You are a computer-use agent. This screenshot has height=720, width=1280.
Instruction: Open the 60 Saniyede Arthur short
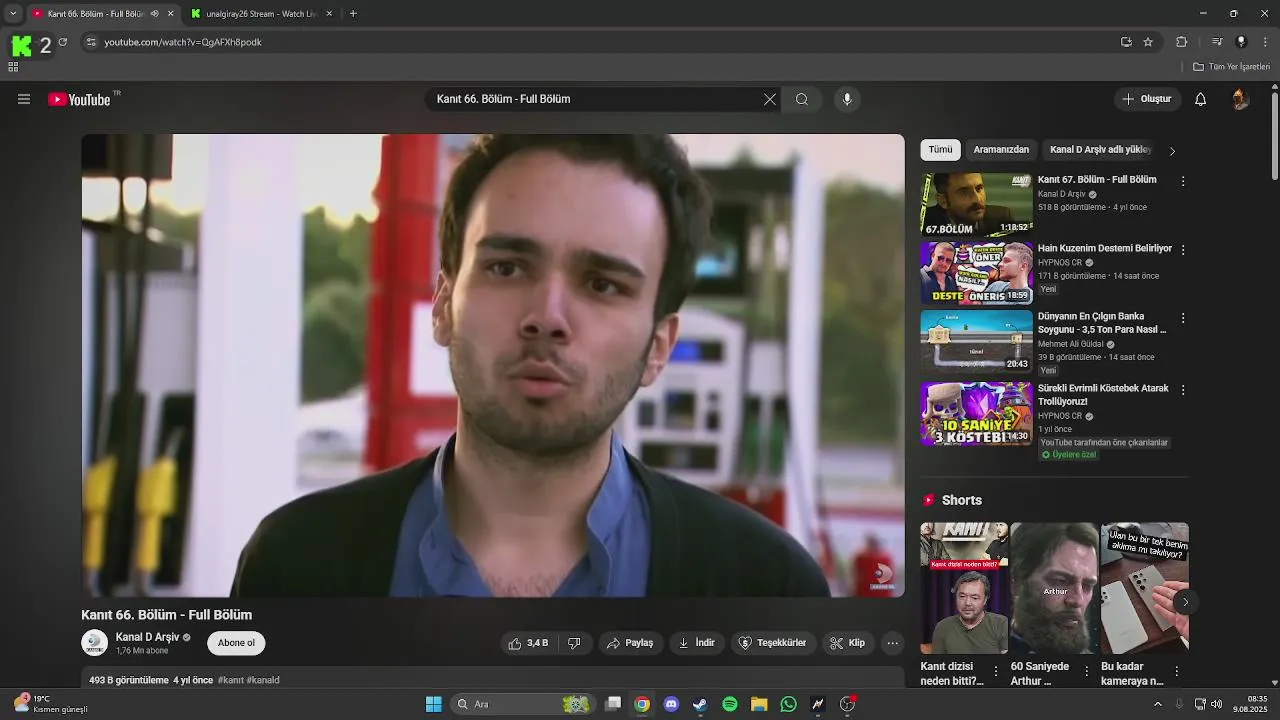pyautogui.click(x=1054, y=588)
